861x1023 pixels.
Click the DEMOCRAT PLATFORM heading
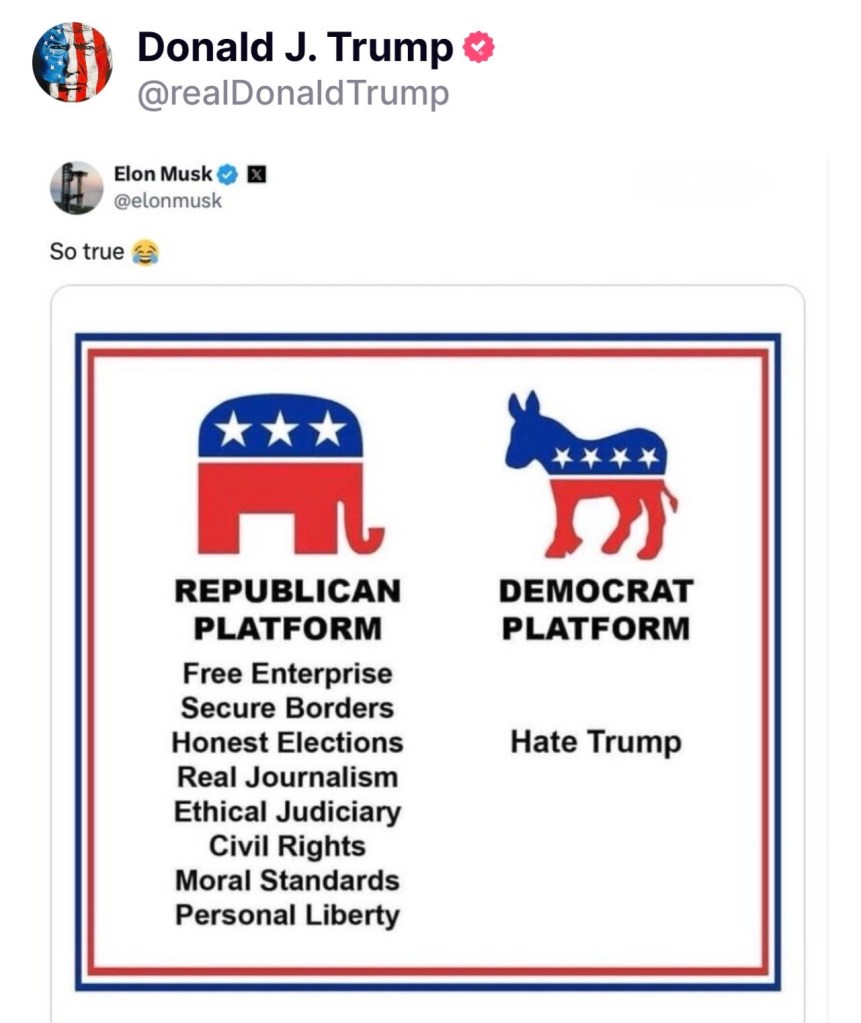tap(595, 609)
